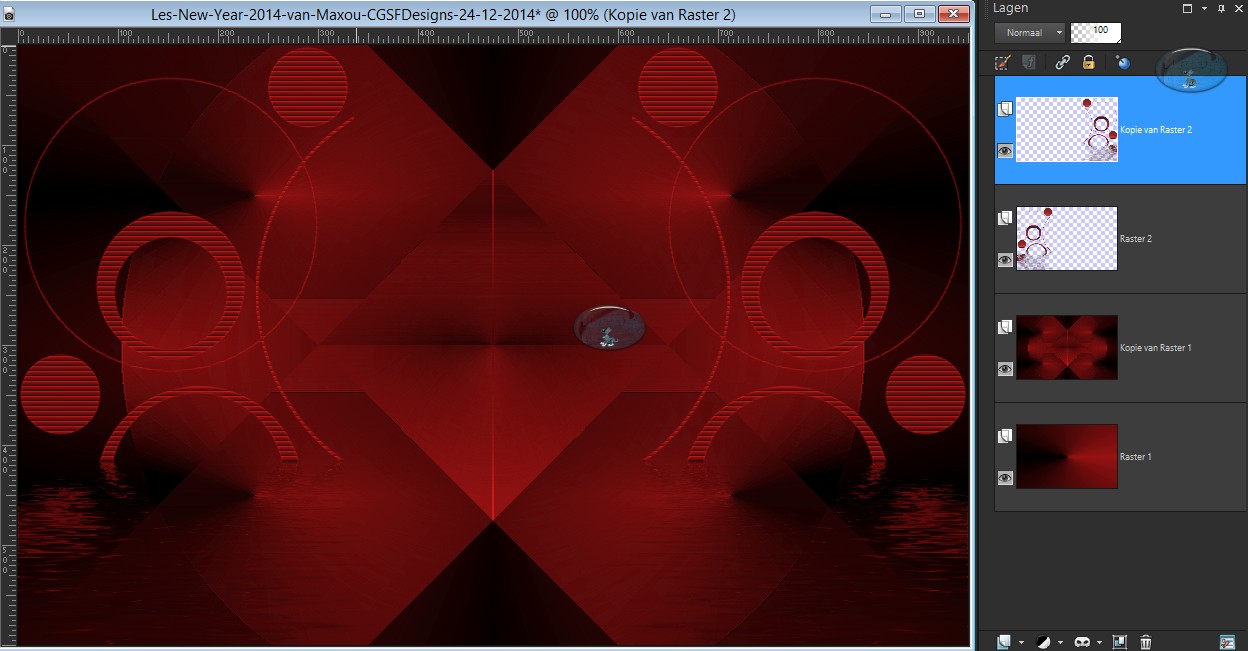Screen dimensions: 1248x651
Task: Maximize the image document window
Action: [x=920, y=14]
